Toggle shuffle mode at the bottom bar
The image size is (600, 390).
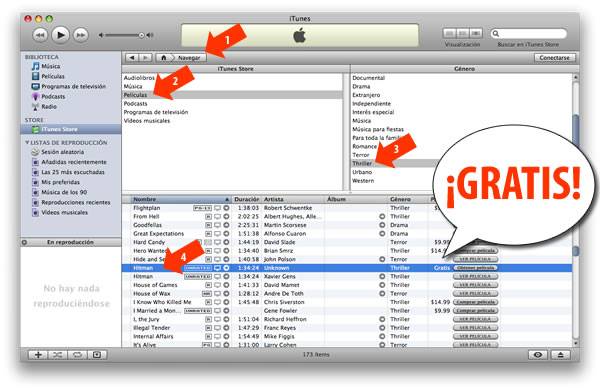58,355
